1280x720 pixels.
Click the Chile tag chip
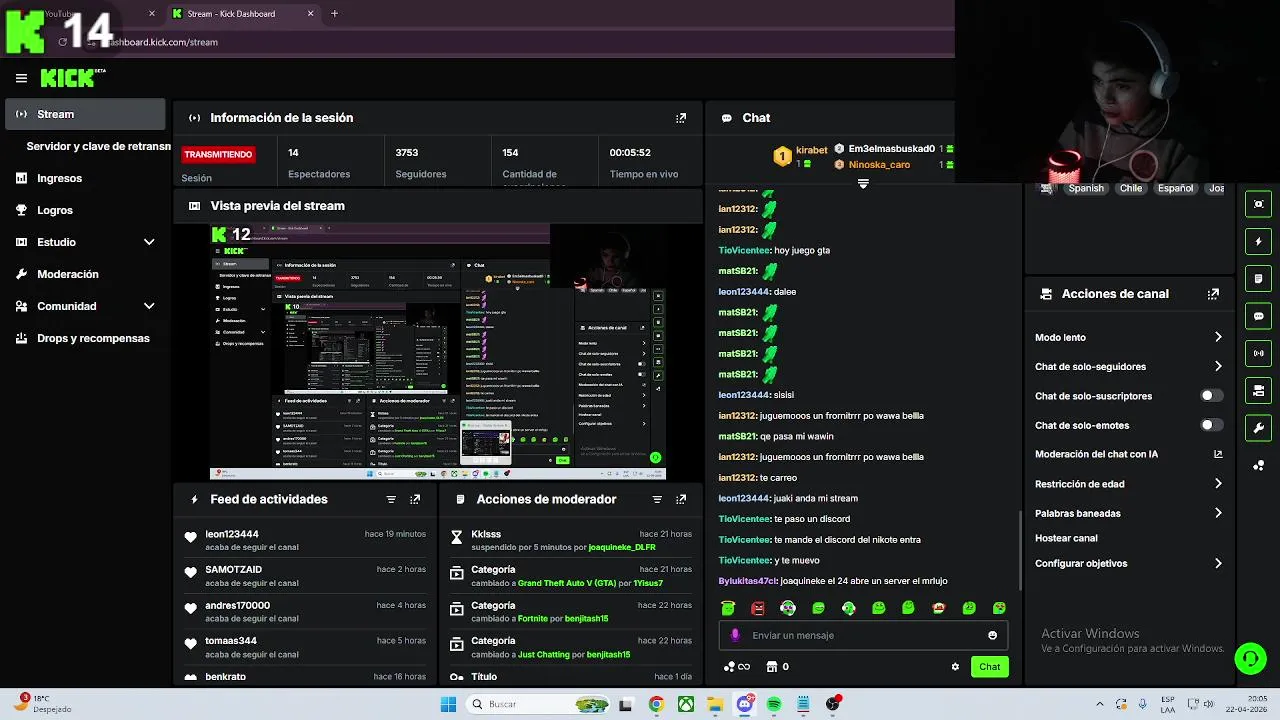tap(1131, 188)
